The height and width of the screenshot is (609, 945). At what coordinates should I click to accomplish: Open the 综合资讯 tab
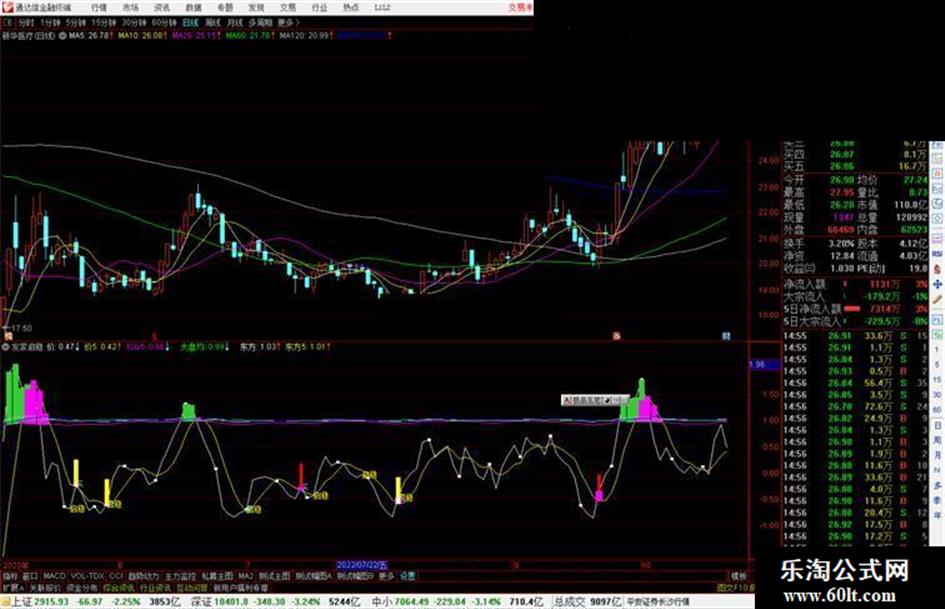[118, 587]
